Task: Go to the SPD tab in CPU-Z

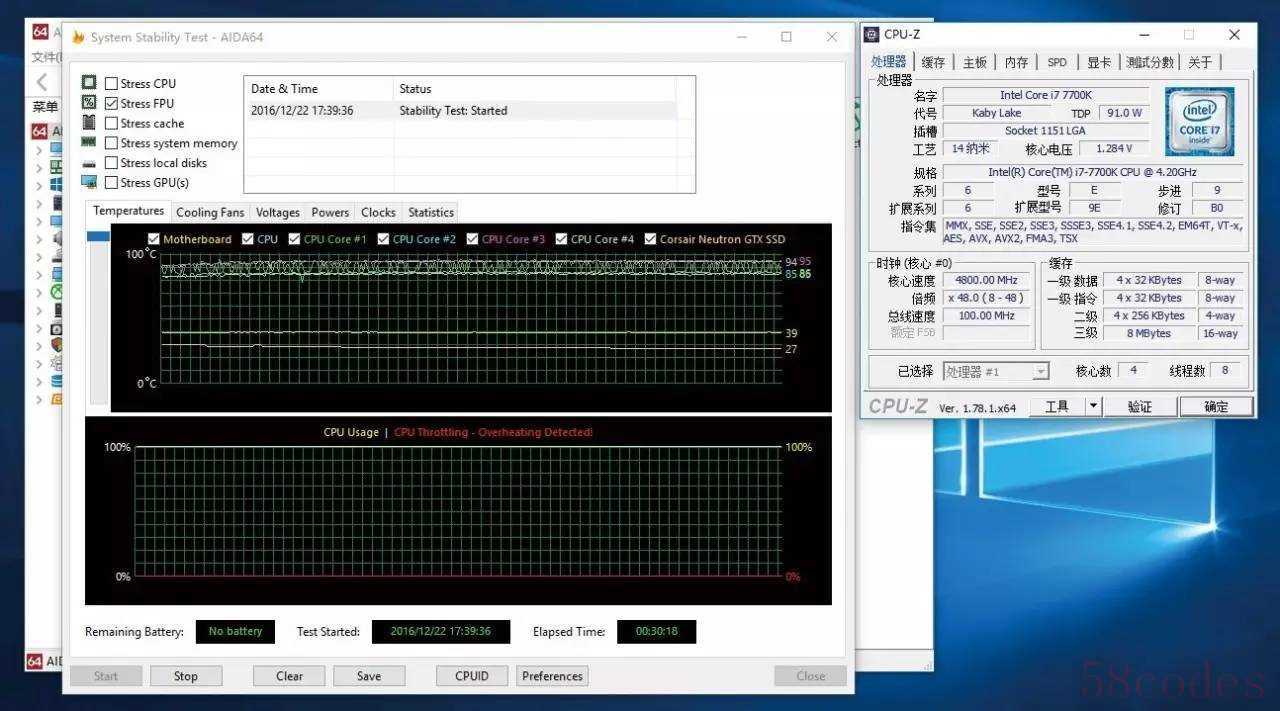Action: coord(1057,62)
